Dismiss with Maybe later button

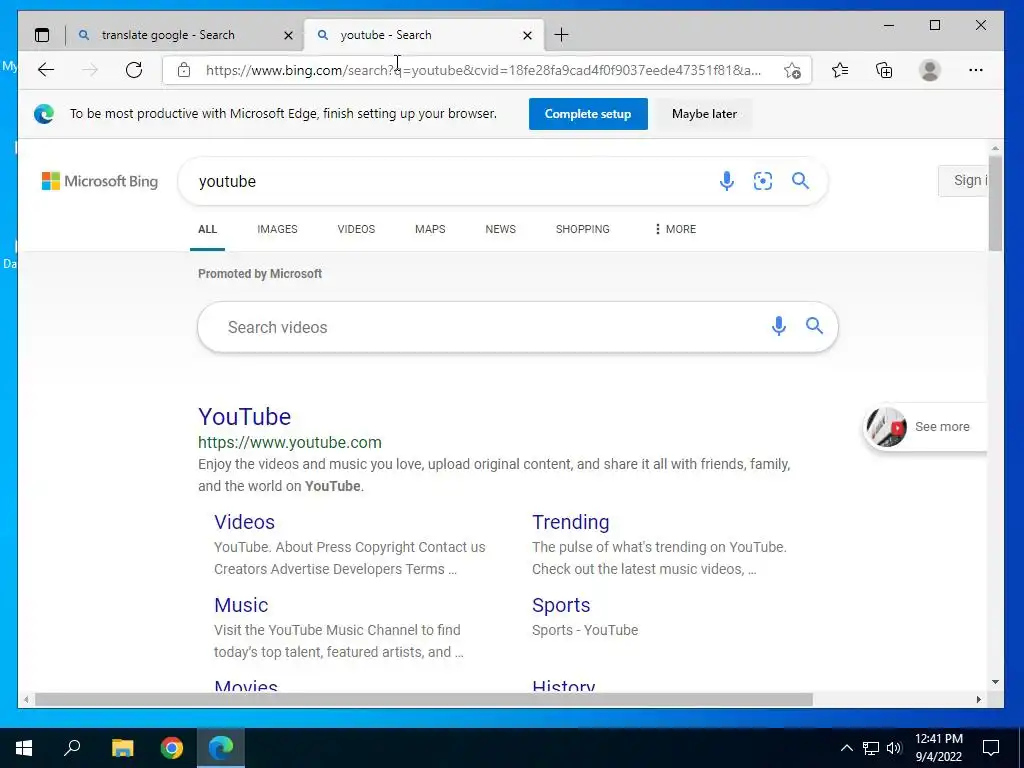point(704,114)
